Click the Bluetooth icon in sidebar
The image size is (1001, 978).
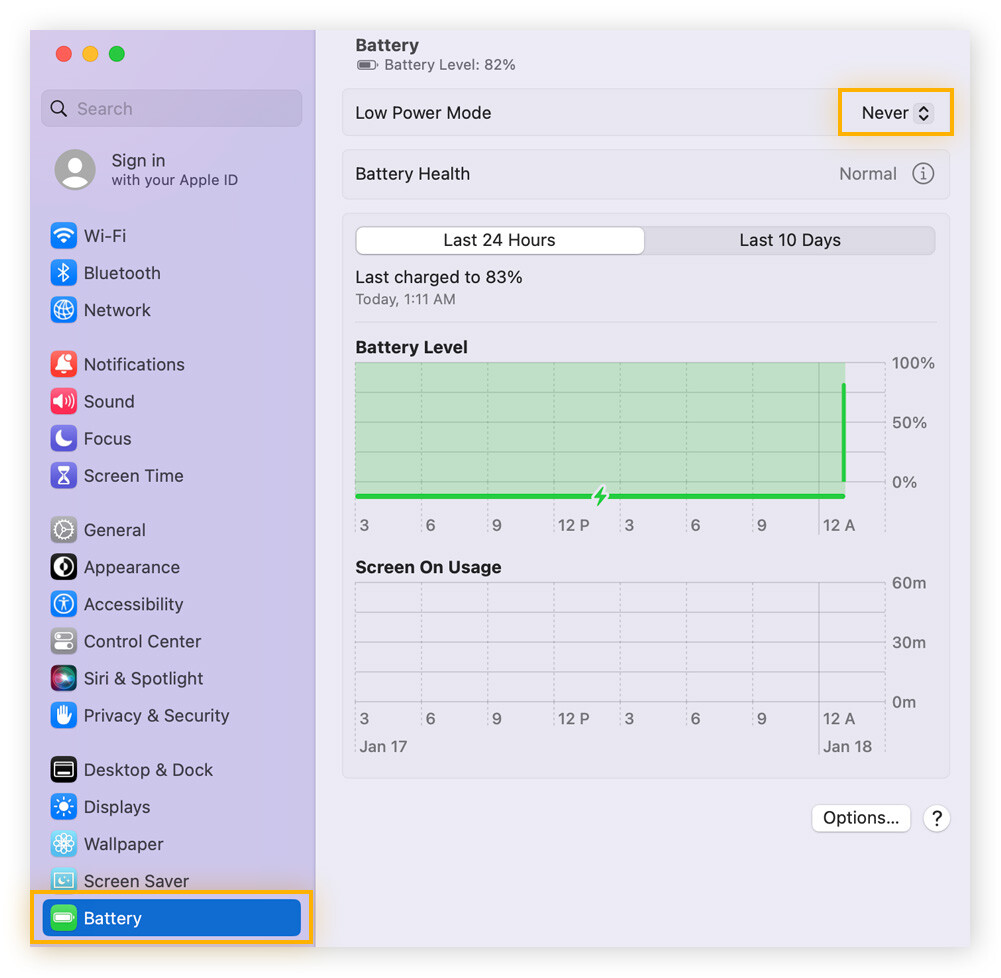[64, 273]
